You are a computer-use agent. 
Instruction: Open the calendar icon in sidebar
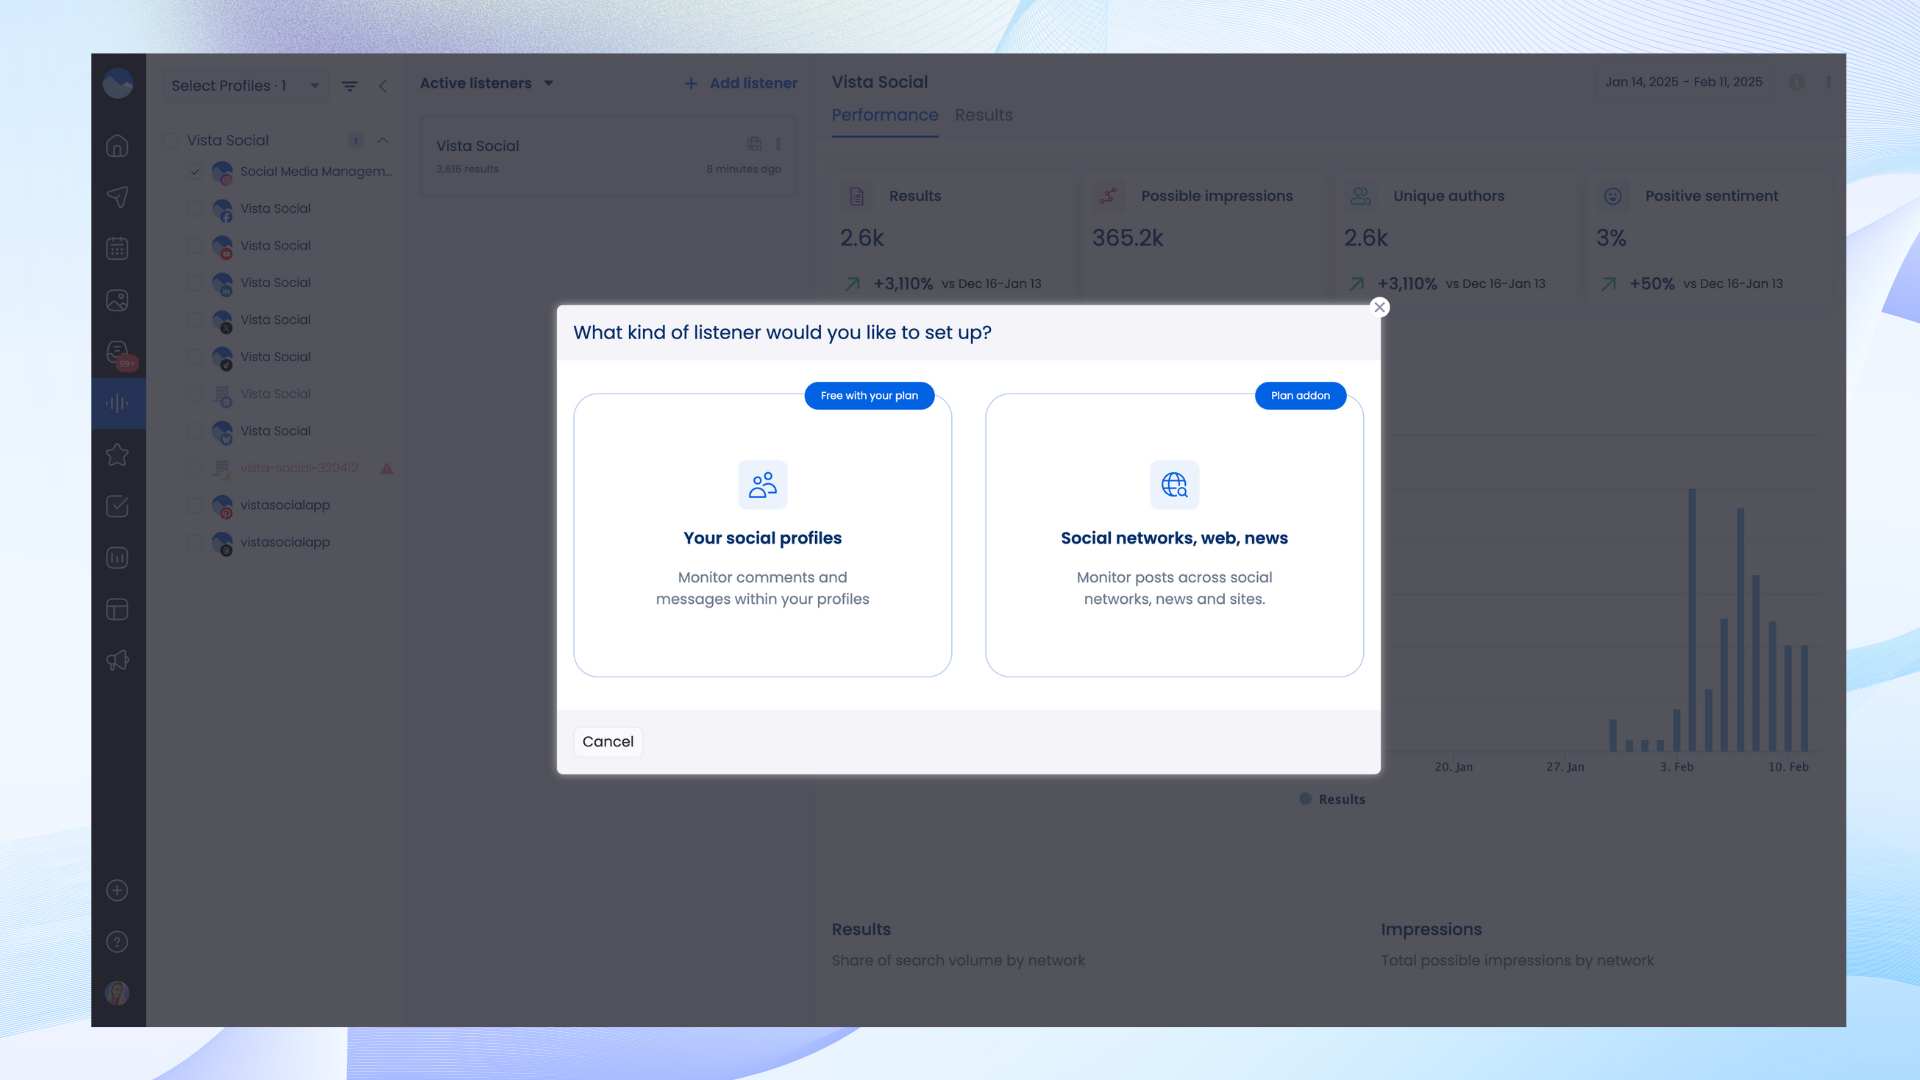pos(117,248)
